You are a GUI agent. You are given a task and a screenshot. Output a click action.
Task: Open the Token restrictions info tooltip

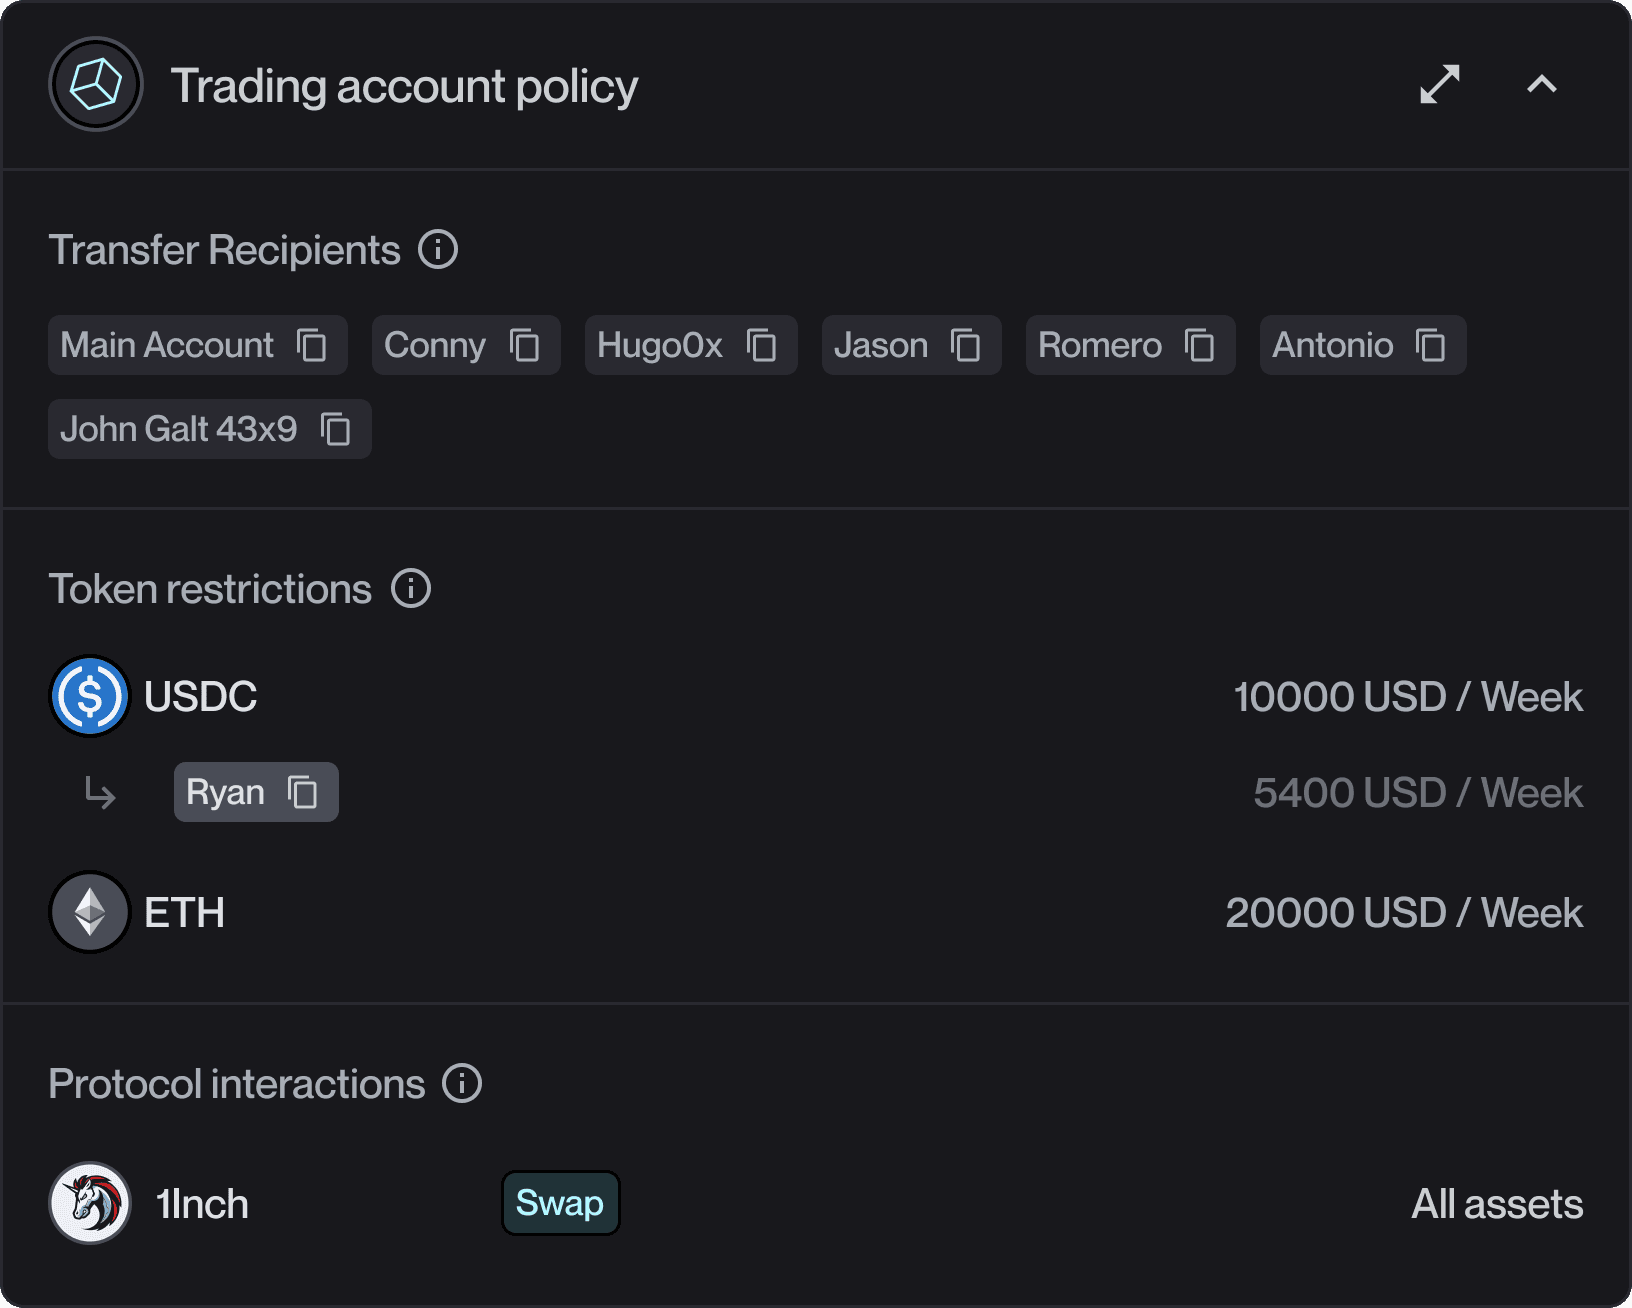409,589
